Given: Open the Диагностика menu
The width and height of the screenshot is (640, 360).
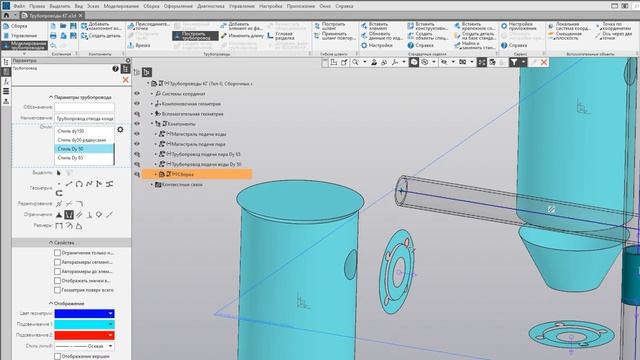Looking at the screenshot, I should pos(211,6).
